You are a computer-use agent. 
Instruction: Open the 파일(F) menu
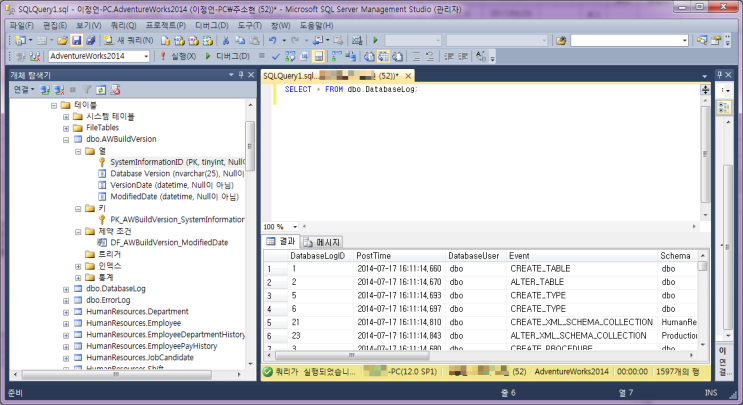(22, 26)
